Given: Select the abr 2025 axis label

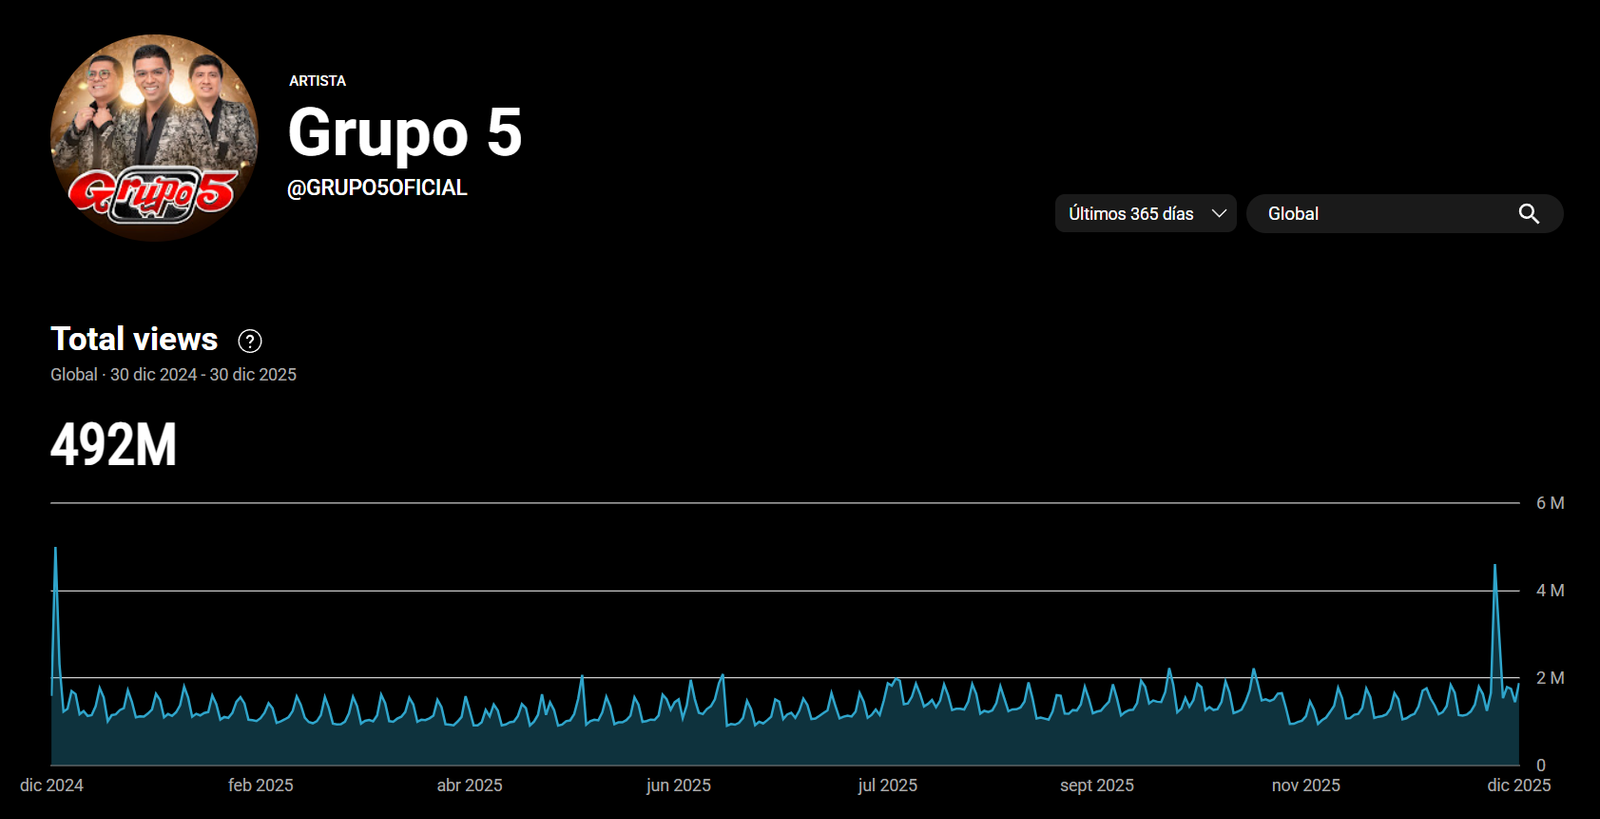Looking at the screenshot, I should click(x=469, y=786).
